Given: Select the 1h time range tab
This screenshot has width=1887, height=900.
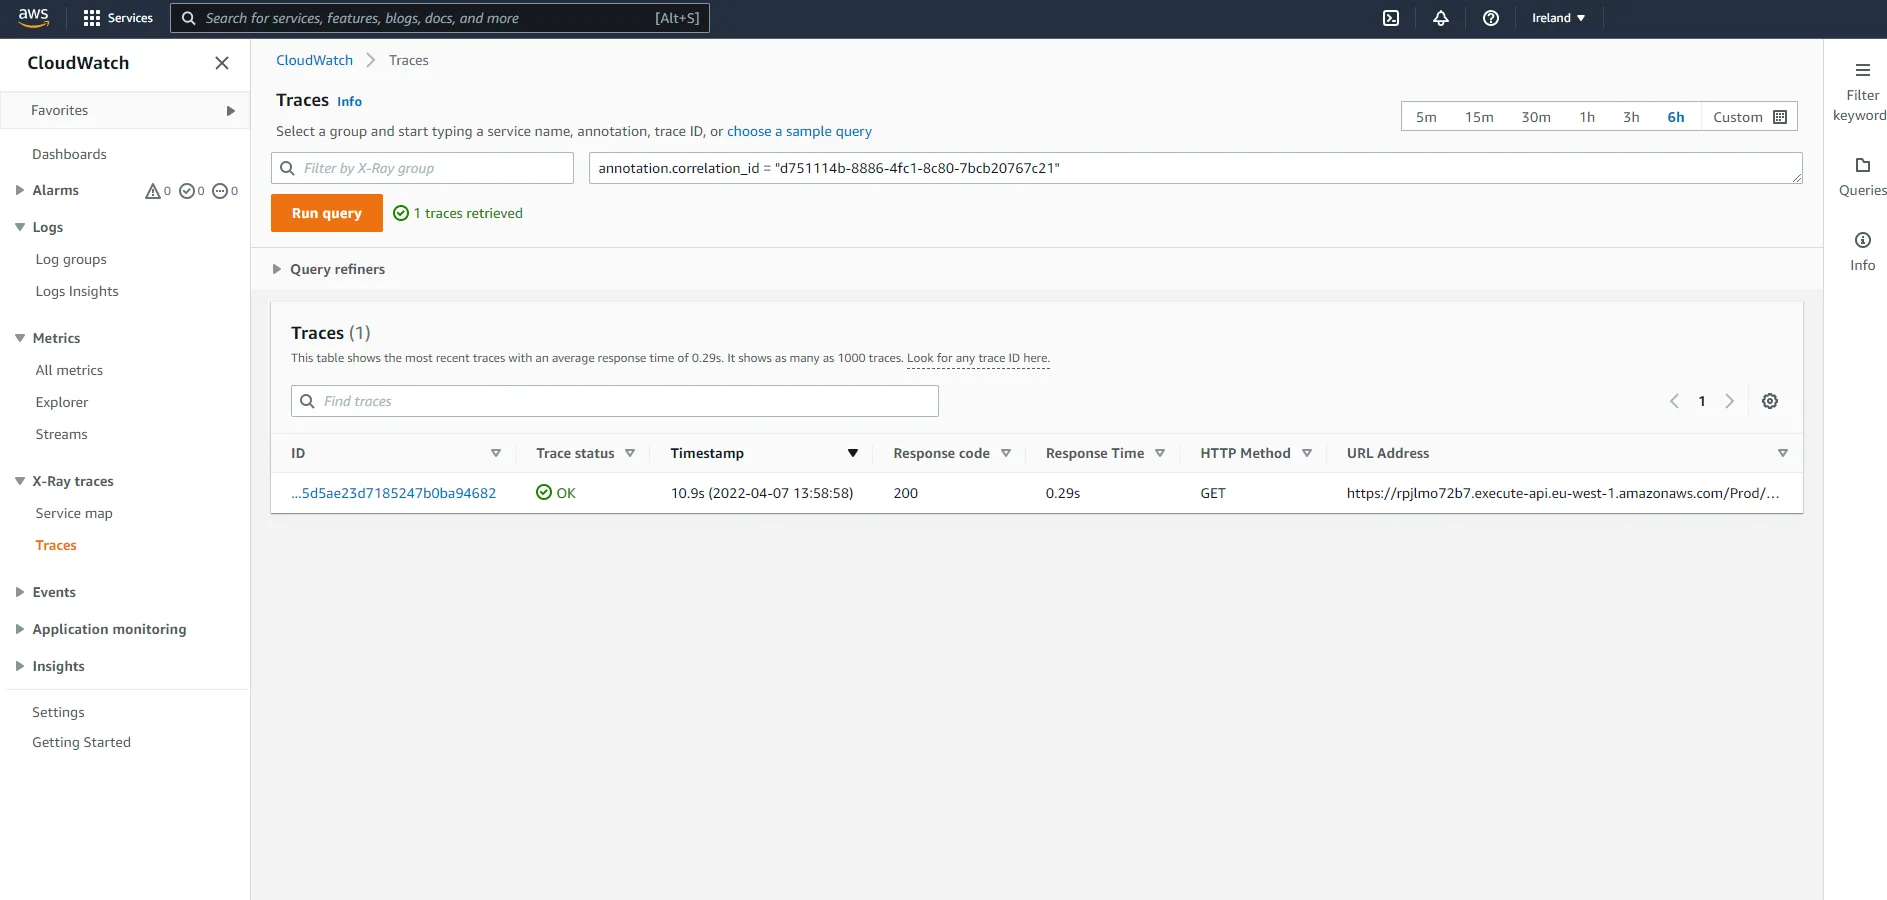Looking at the screenshot, I should click(1587, 116).
